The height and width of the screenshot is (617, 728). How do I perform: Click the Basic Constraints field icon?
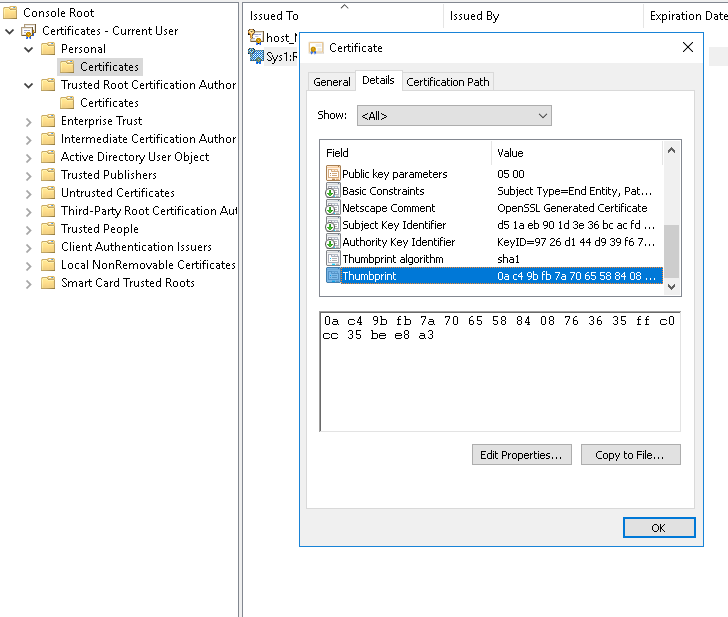point(333,191)
